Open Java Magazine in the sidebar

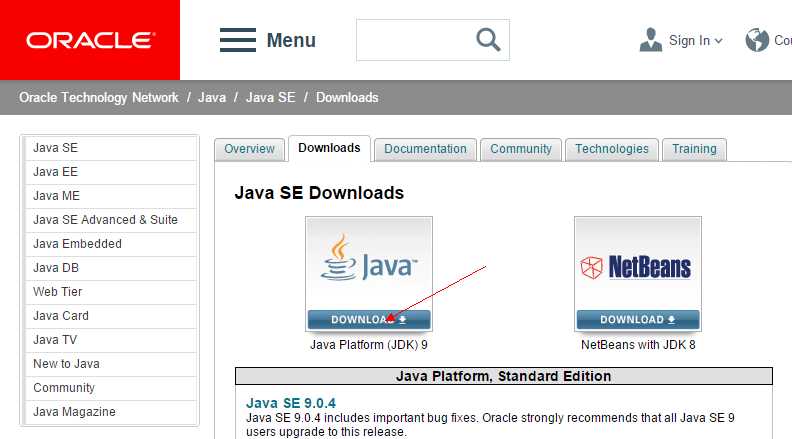(x=111, y=412)
